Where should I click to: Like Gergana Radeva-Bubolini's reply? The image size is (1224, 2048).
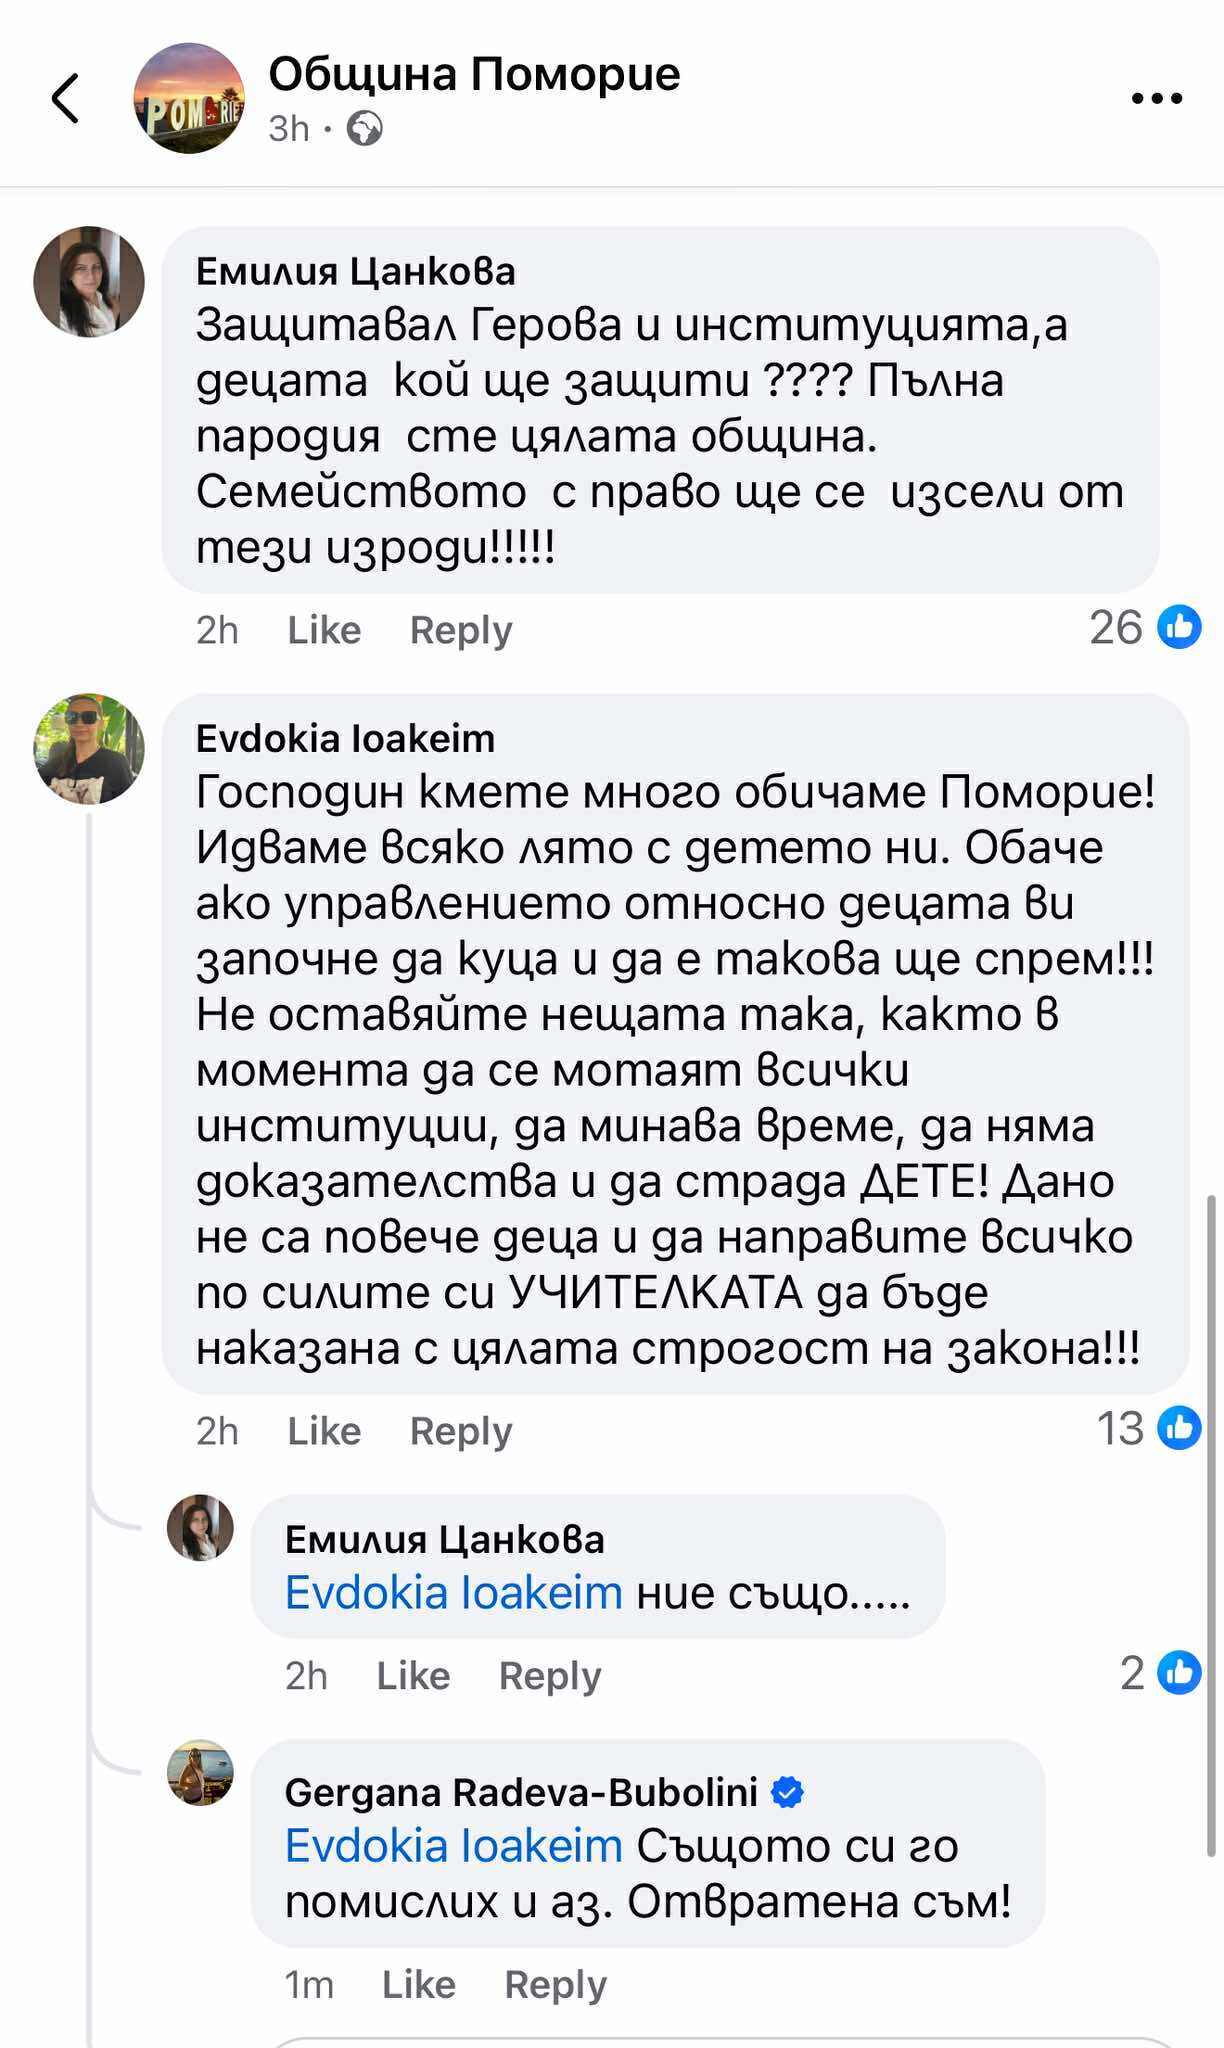[x=418, y=1984]
